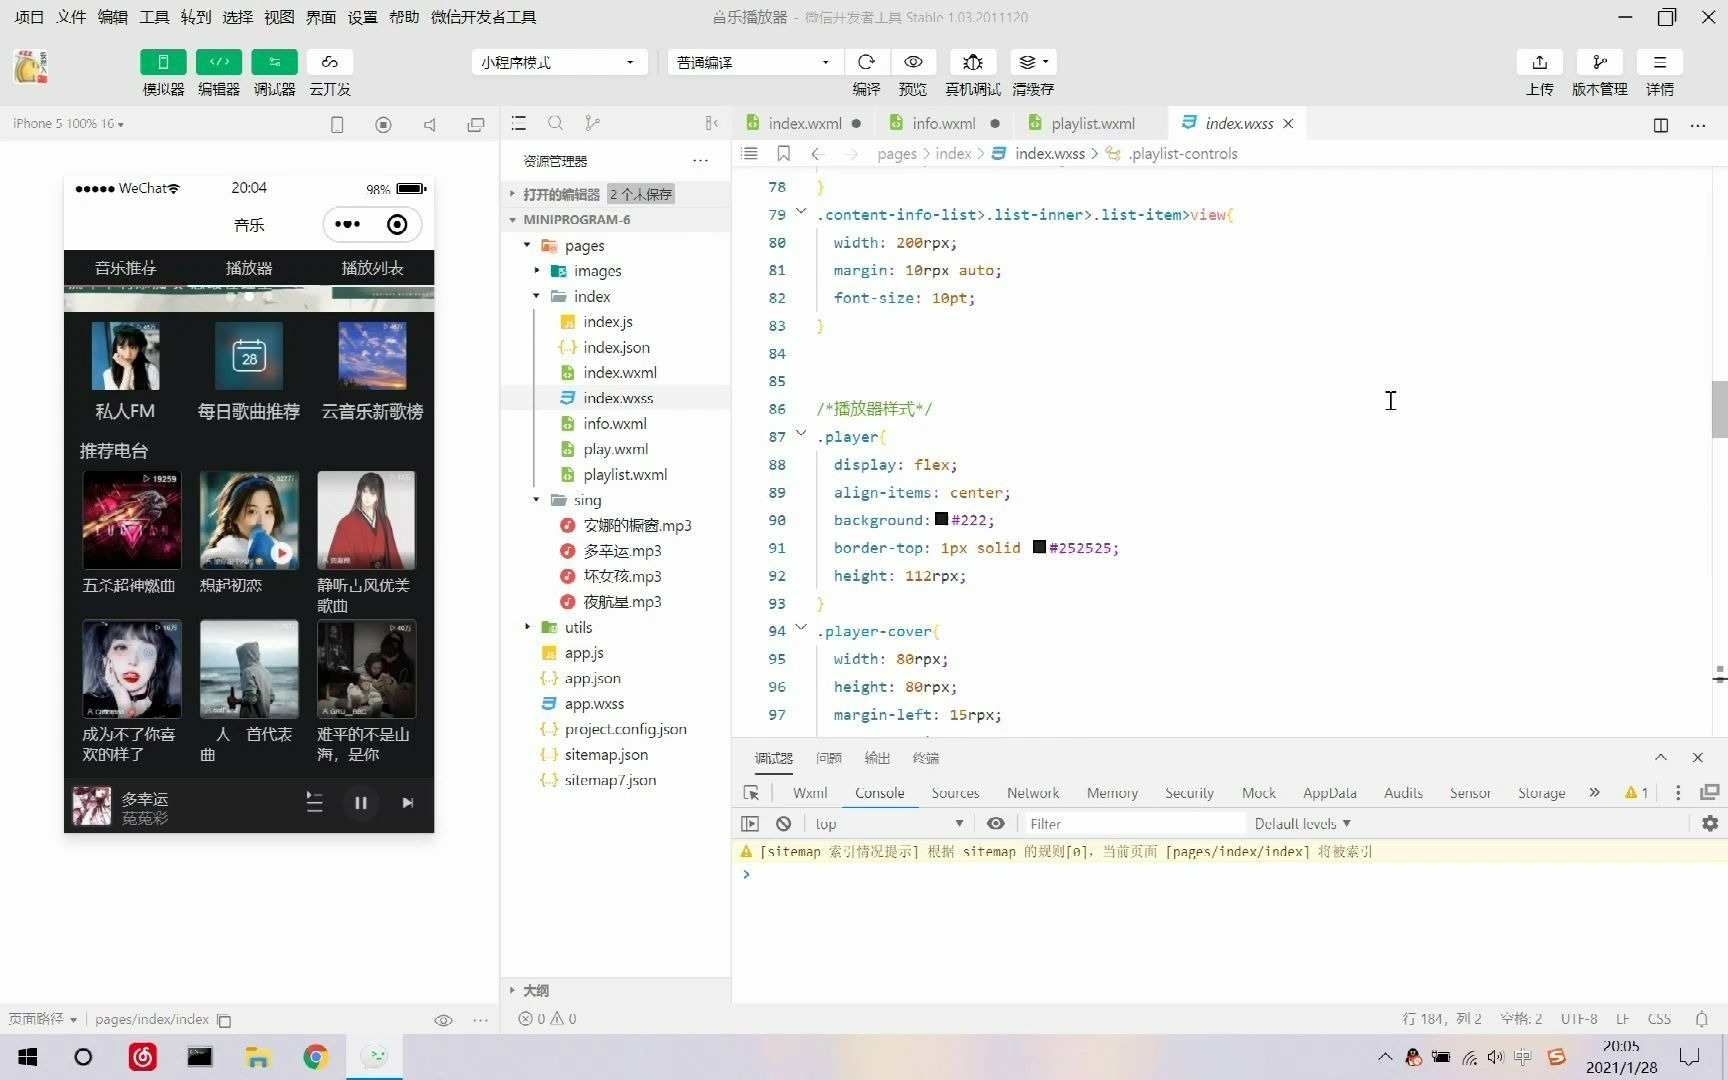
Task: Collapse the sidebar panel icon
Action: pyautogui.click(x=712, y=123)
